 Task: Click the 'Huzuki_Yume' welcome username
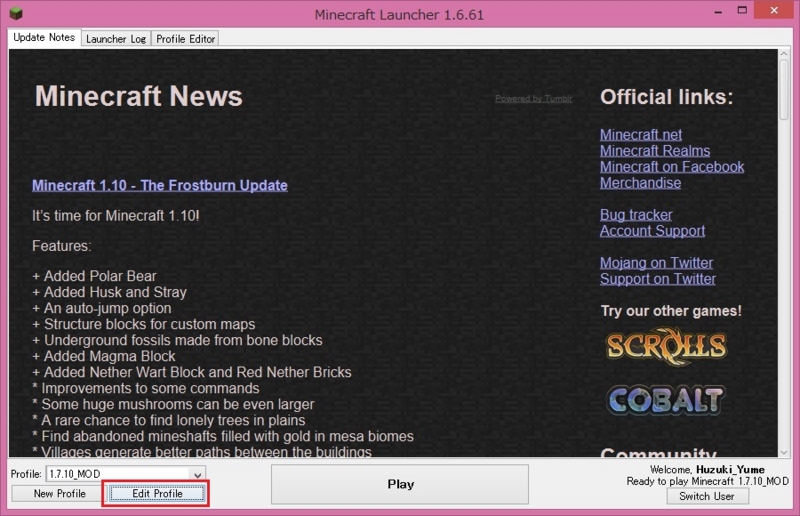point(731,470)
